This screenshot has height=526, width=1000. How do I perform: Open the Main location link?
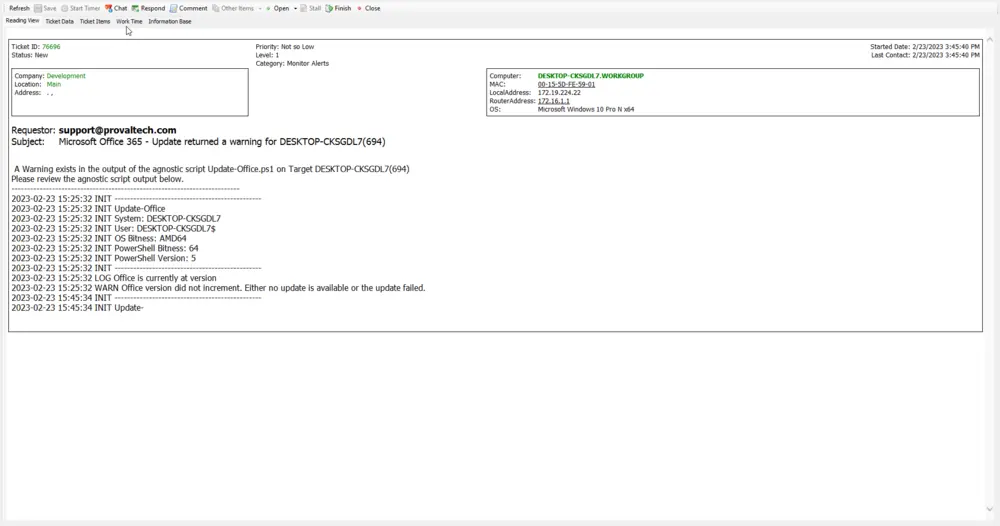coord(54,84)
